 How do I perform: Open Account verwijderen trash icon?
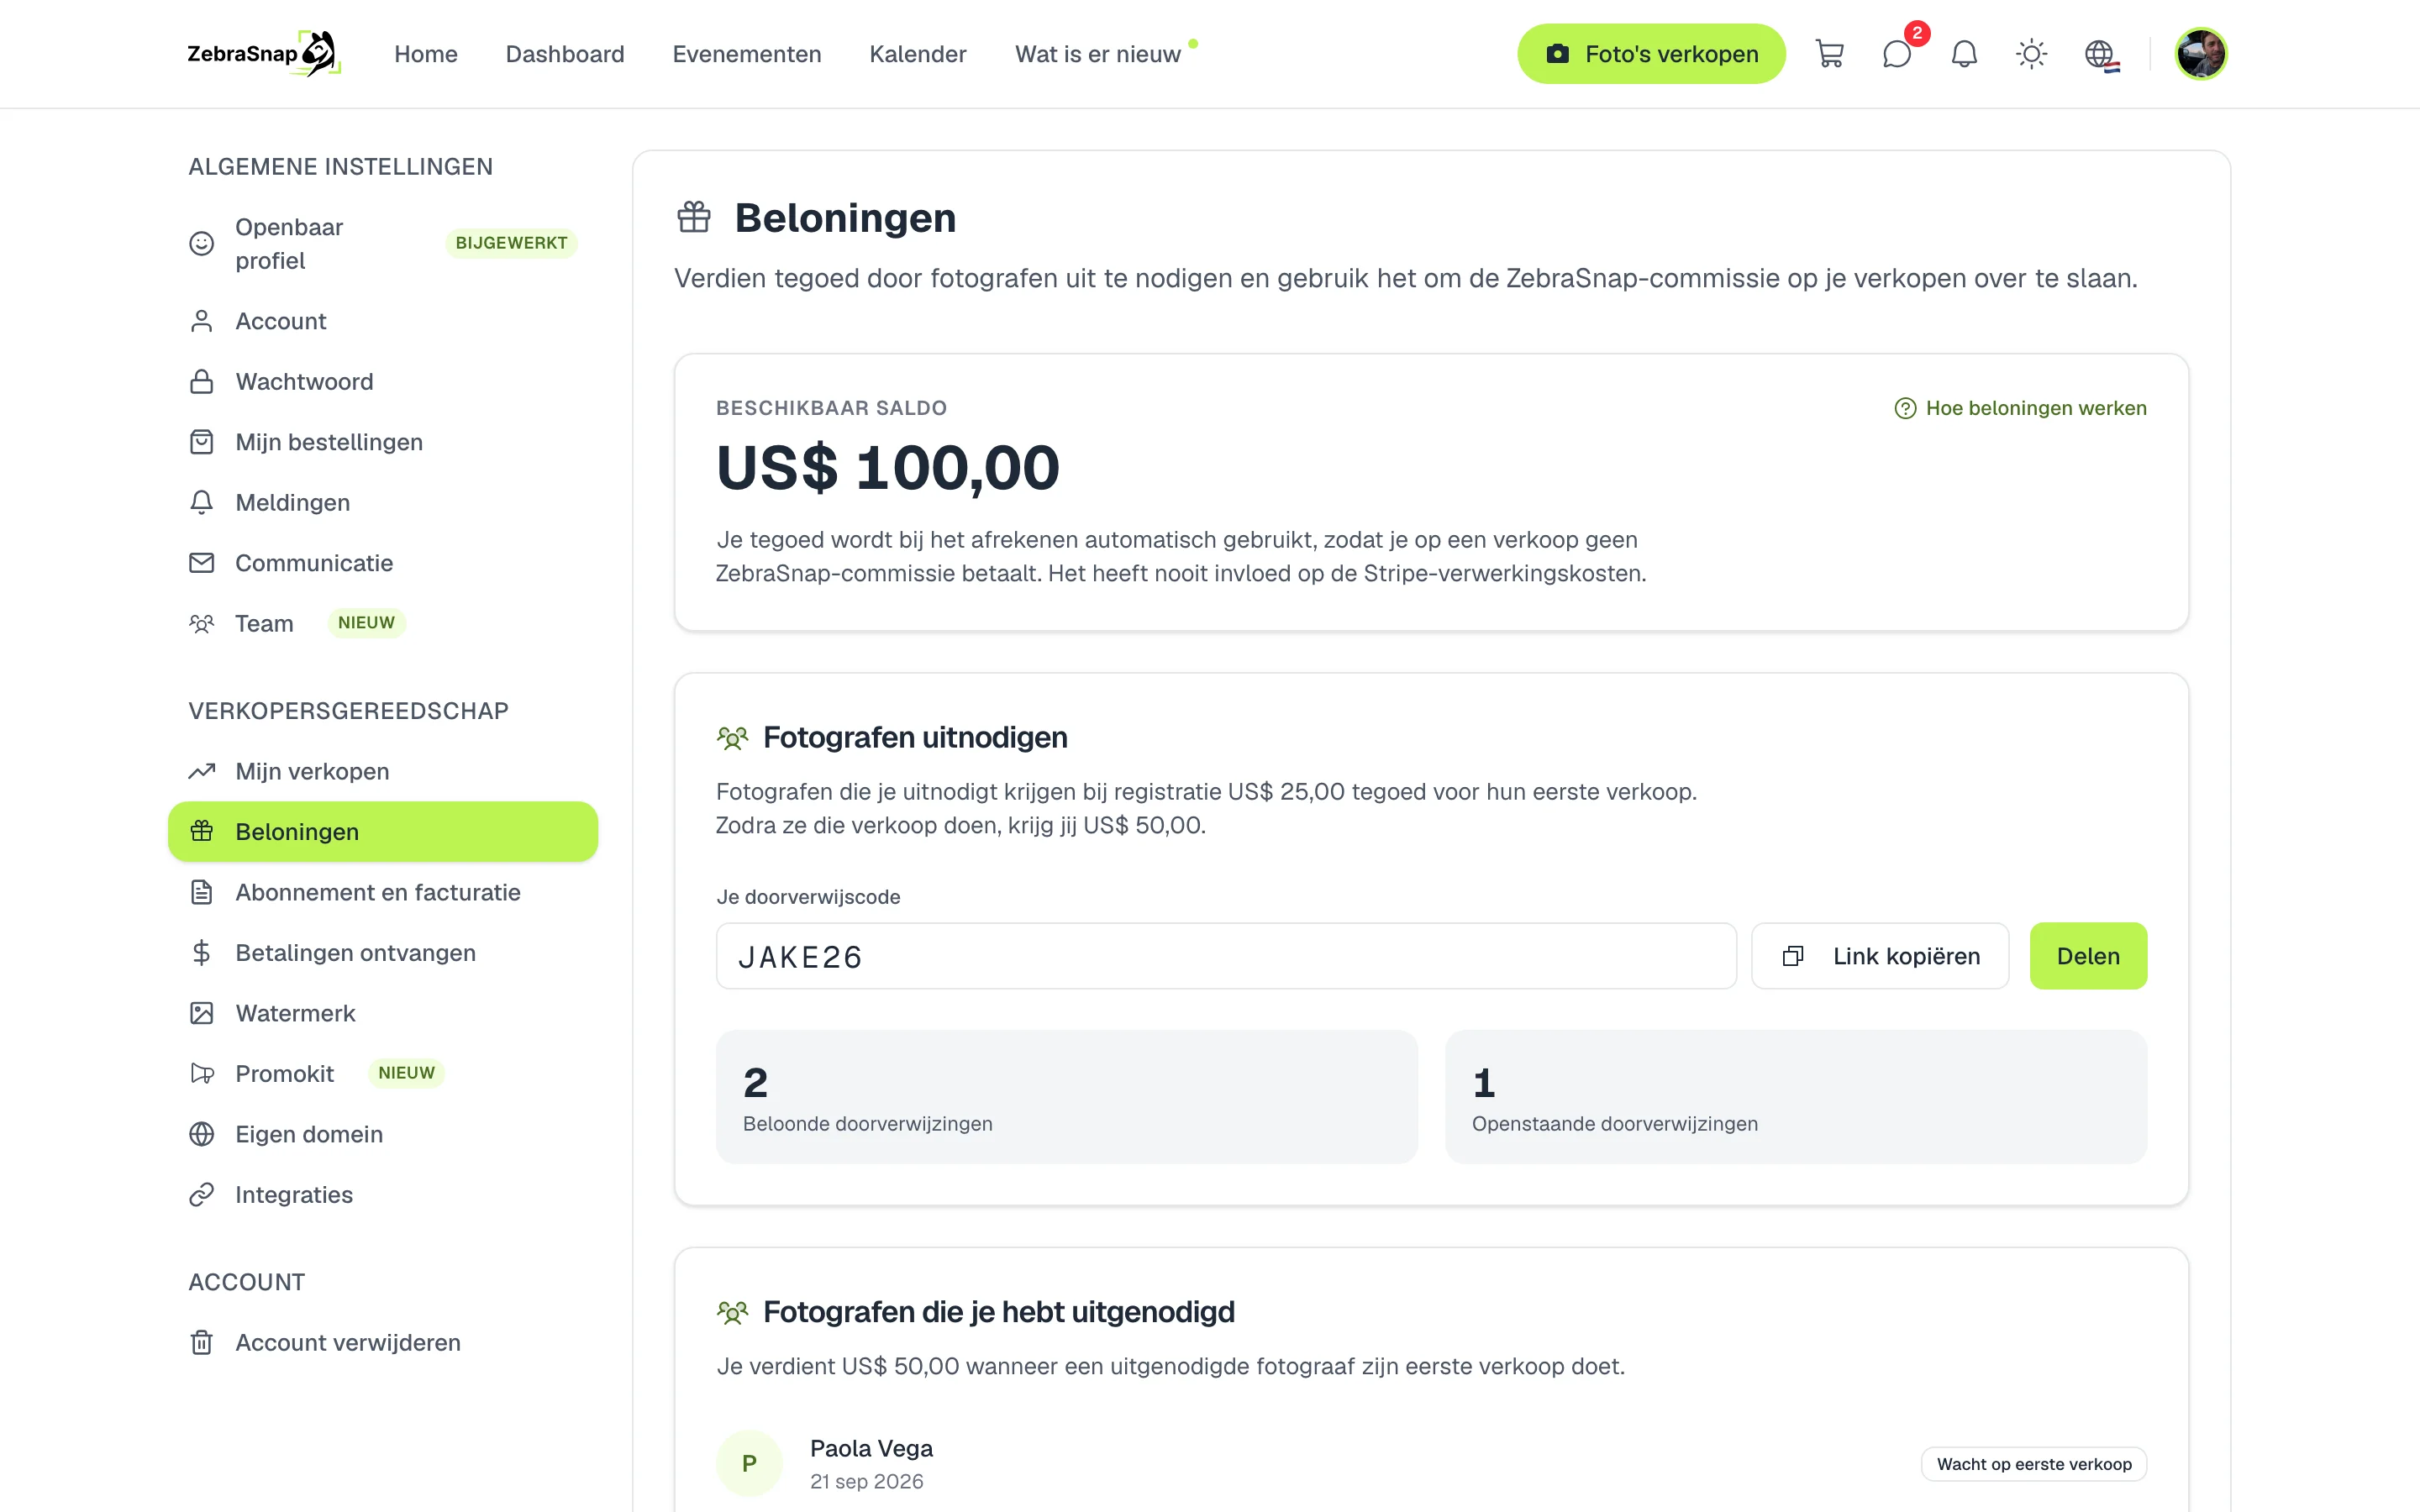(202, 1342)
